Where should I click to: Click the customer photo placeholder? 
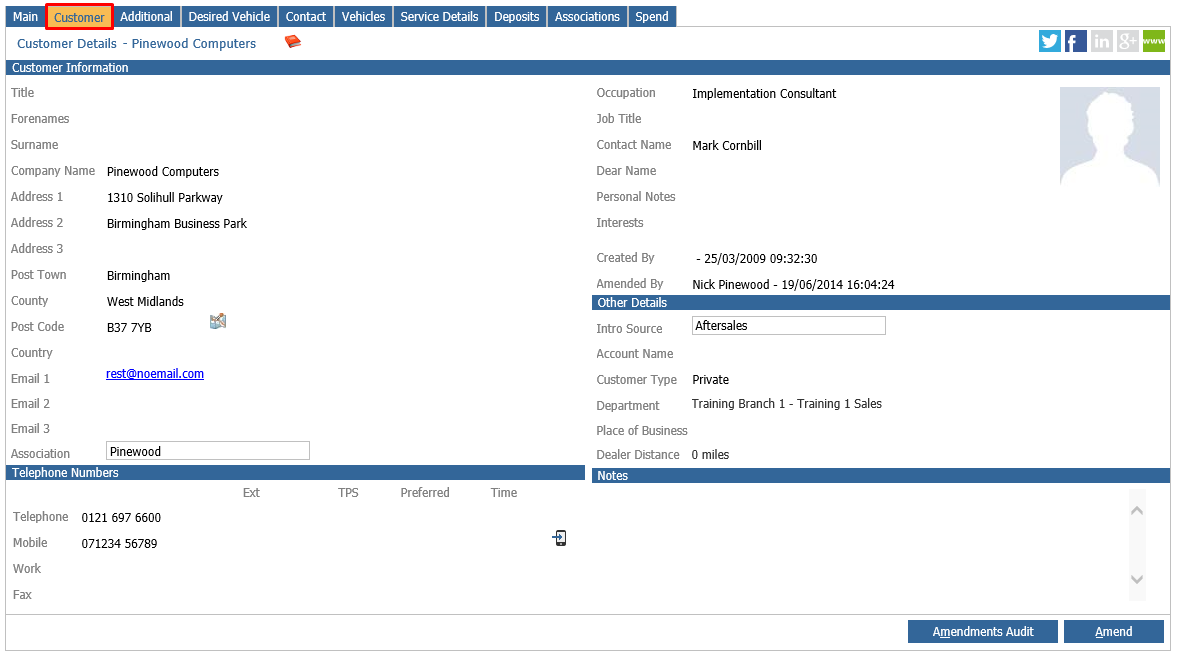(x=1109, y=134)
